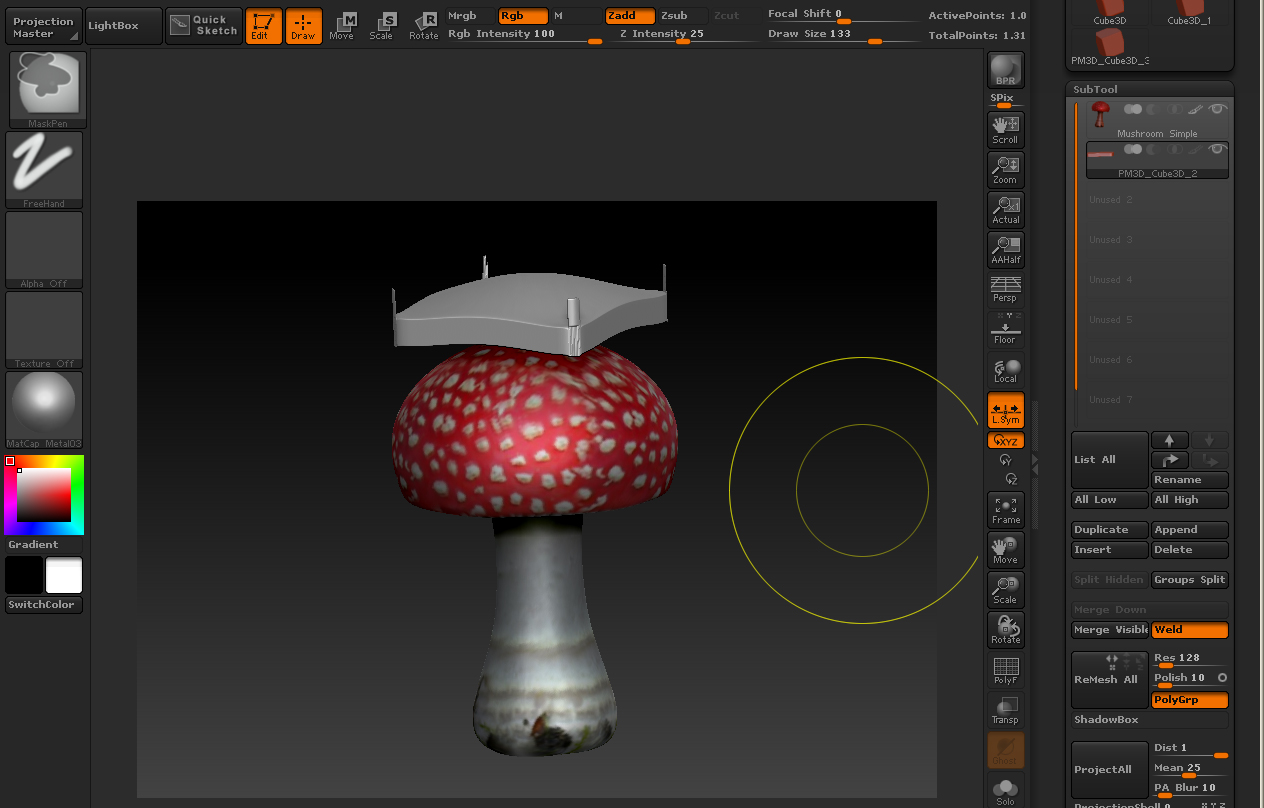Viewport: 1264px width, 808px height.
Task: Toggle PolyF polyframe display
Action: coord(1006,670)
